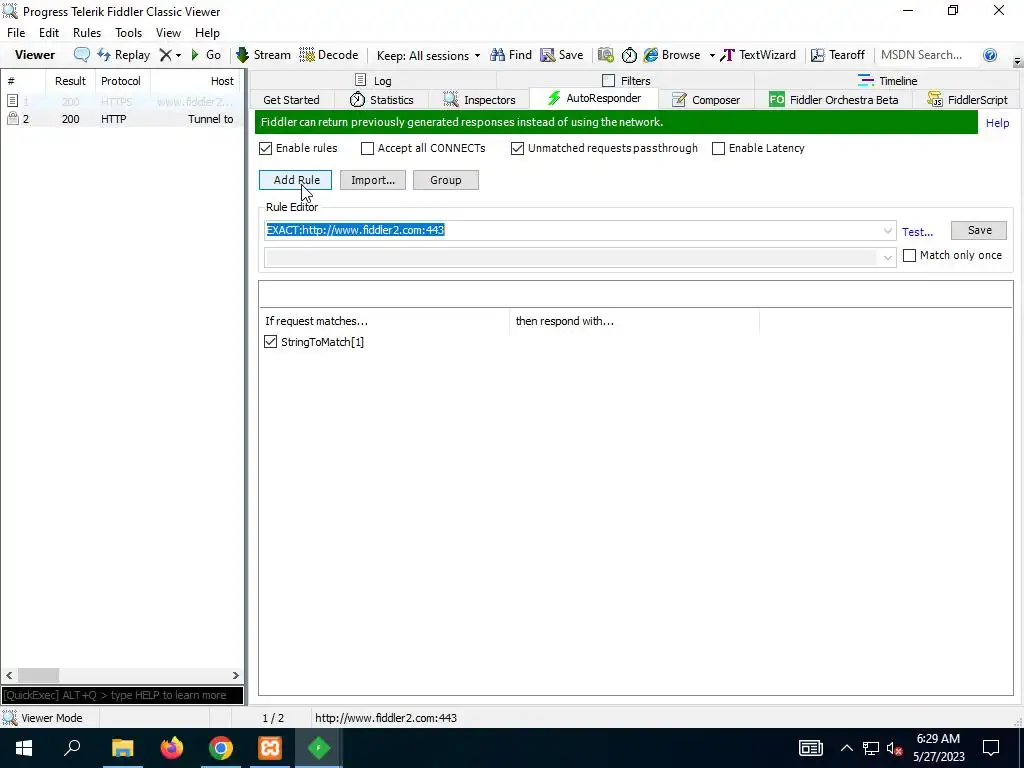
Task: Open the FiddlerScript tab
Action: (x=967, y=100)
